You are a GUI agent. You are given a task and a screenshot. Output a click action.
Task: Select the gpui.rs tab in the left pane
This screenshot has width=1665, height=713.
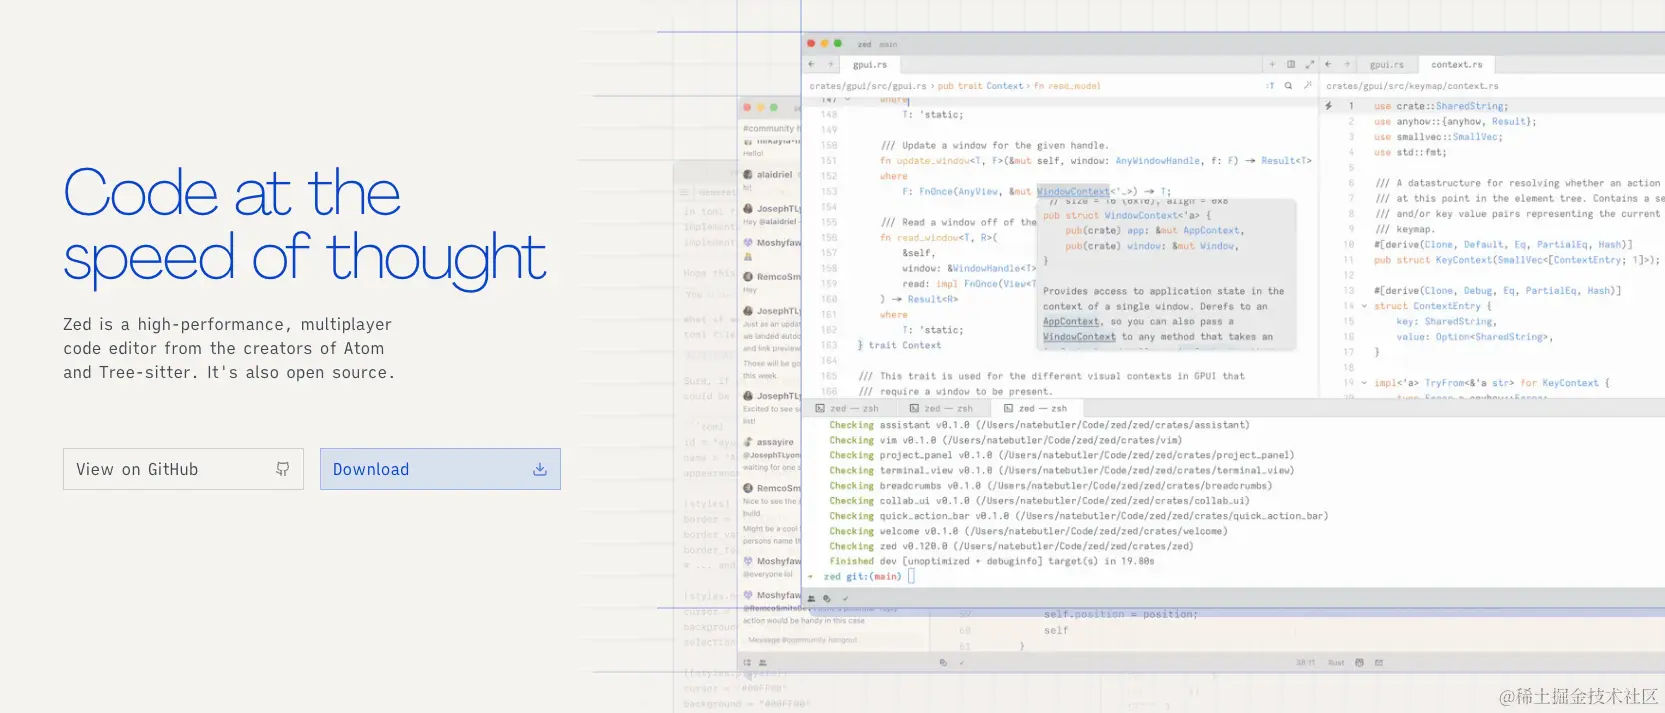point(869,64)
